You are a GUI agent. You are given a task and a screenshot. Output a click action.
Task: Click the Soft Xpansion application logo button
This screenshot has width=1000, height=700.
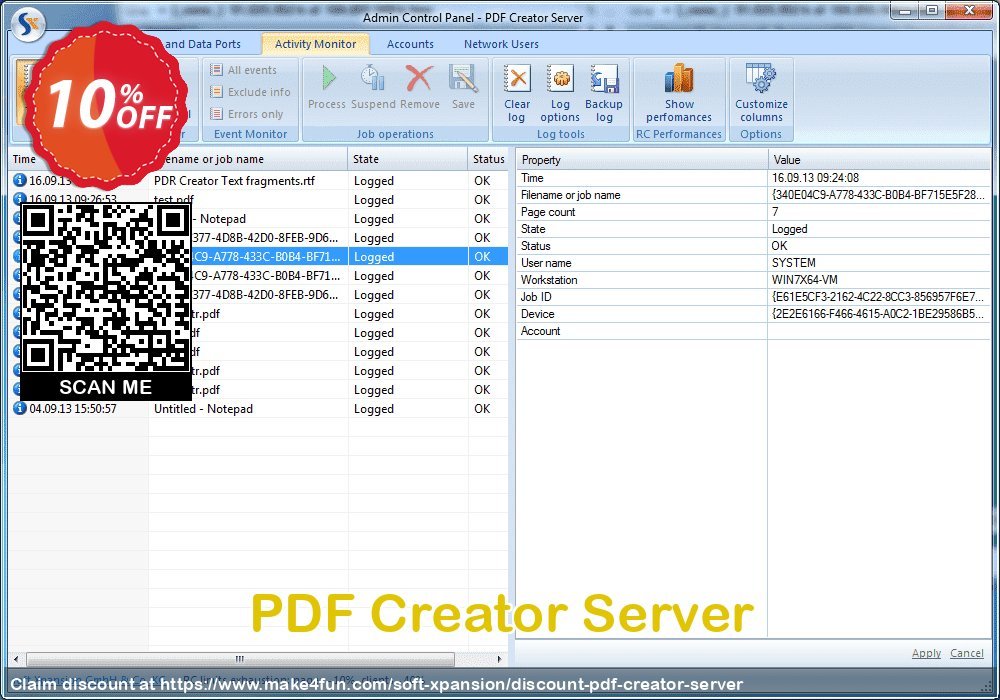(27, 23)
